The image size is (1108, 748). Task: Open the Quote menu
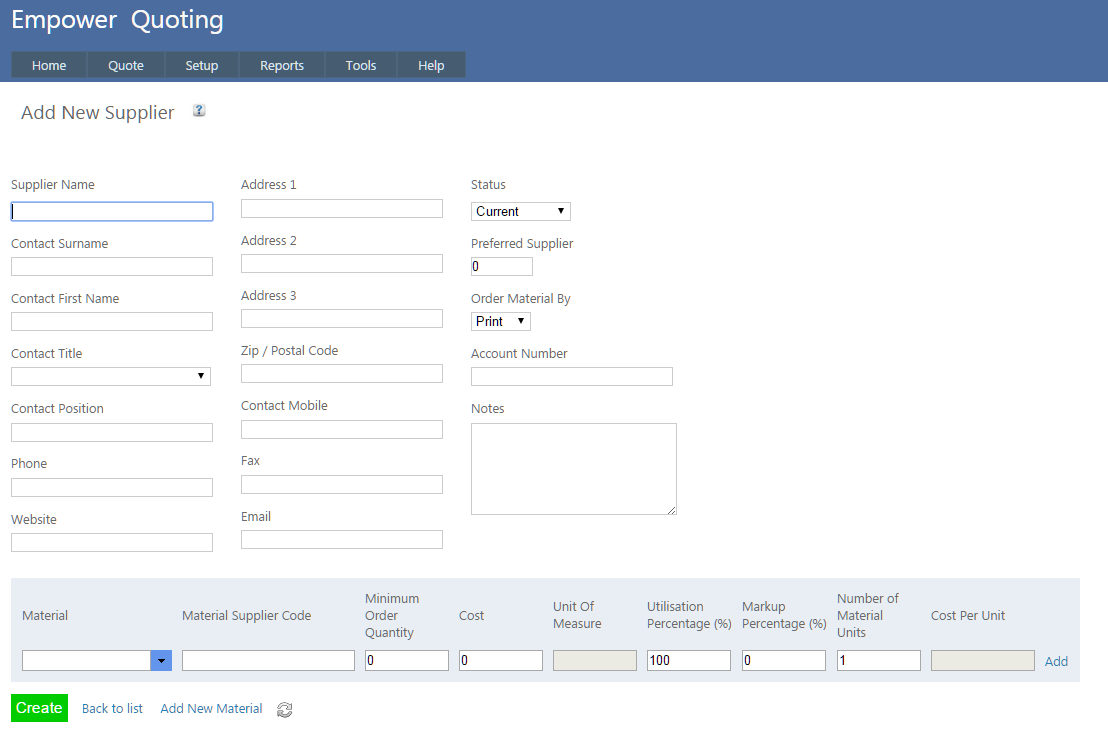click(x=126, y=65)
